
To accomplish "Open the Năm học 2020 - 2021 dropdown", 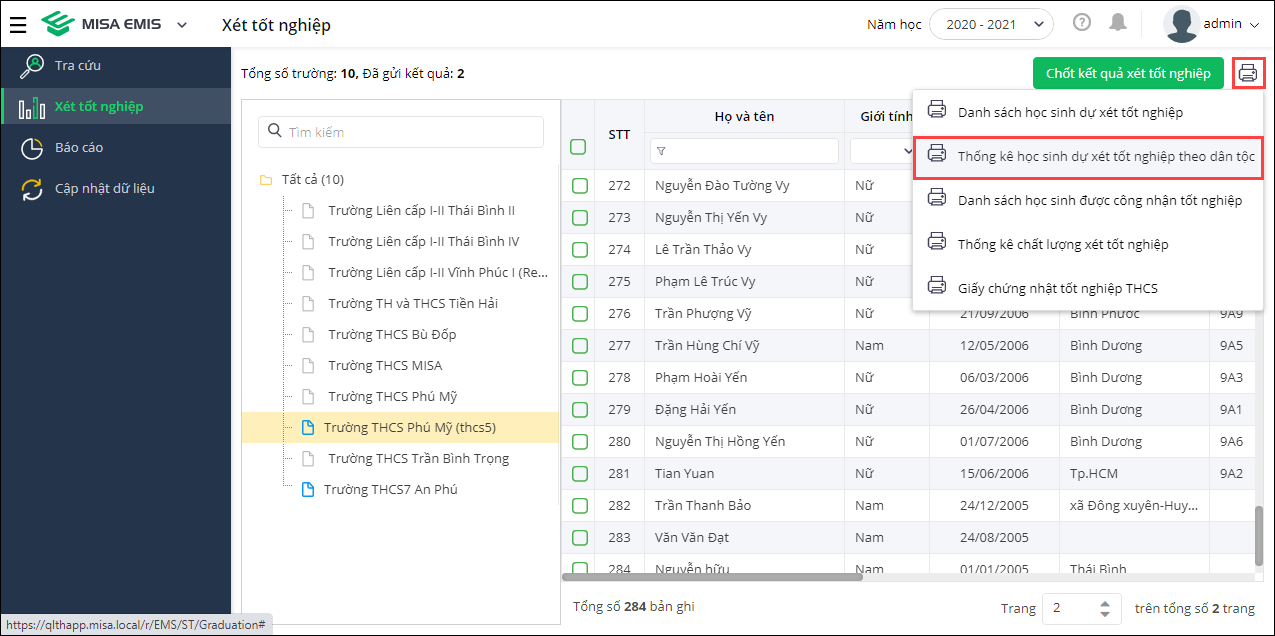I will pos(991,24).
